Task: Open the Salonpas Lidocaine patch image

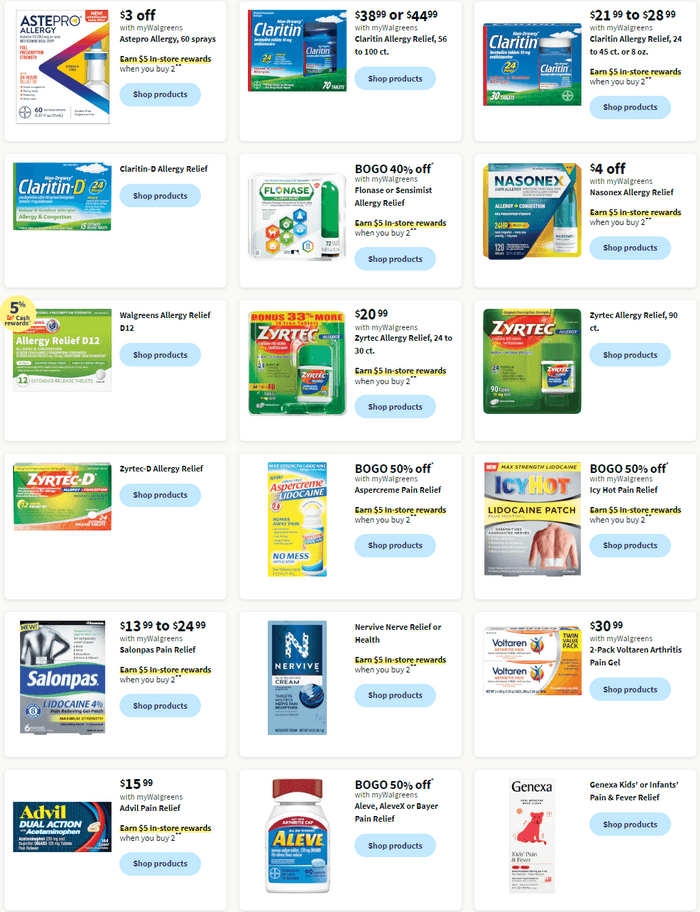Action: point(62,677)
